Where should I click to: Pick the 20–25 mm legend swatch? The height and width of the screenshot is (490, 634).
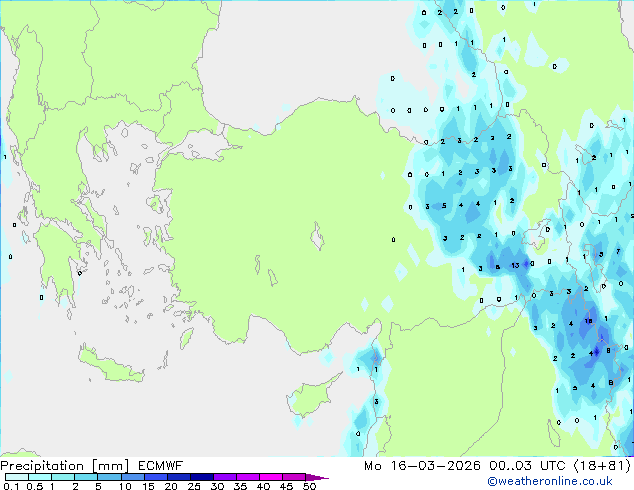tap(178, 477)
